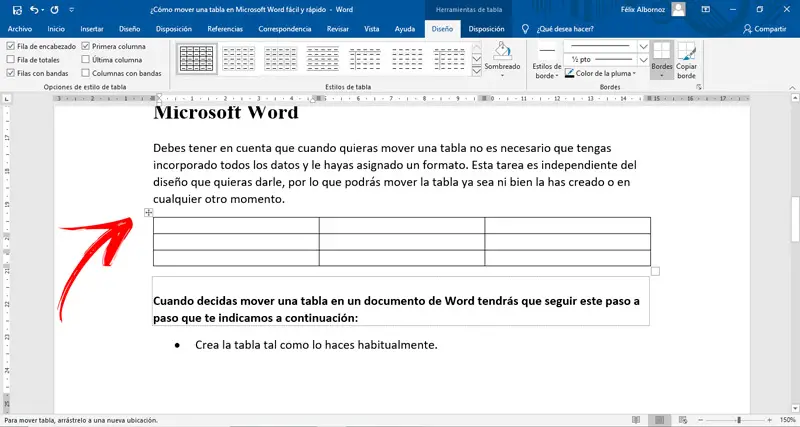The width and height of the screenshot is (800, 427).
Task: Click the vertical scrollbar up arrow
Action: (x=795, y=98)
